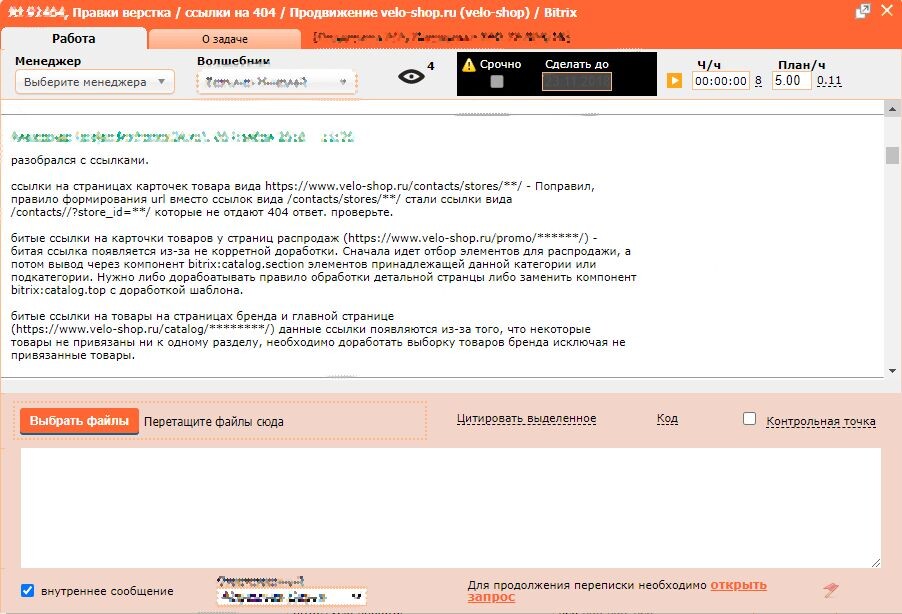The image size is (902, 614).
Task: Click the 0.11 value link
Action: (829, 81)
